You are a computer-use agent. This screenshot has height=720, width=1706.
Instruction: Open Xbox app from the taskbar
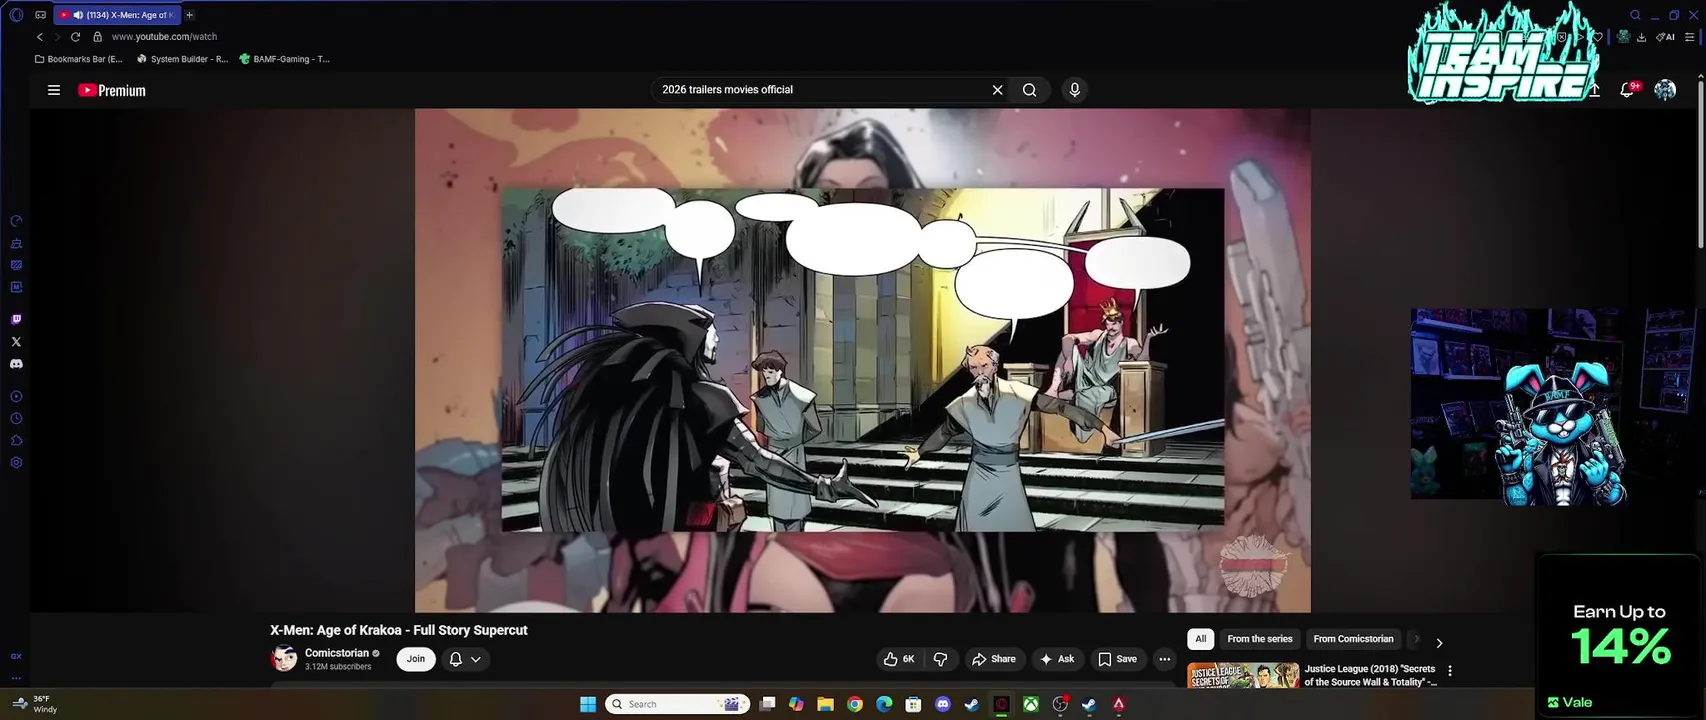pyautogui.click(x=1030, y=704)
